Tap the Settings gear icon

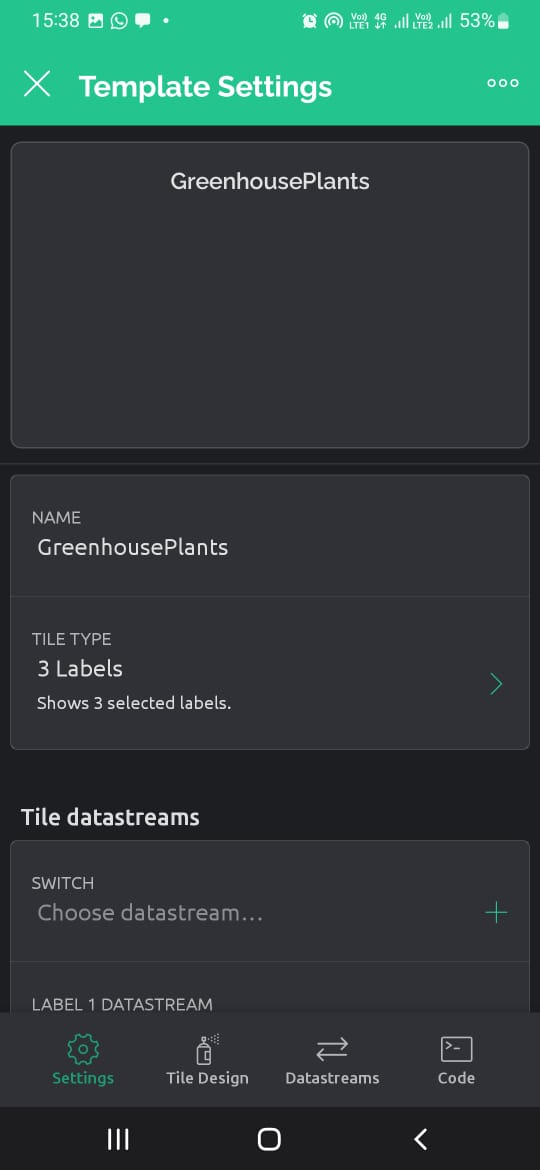click(83, 1050)
